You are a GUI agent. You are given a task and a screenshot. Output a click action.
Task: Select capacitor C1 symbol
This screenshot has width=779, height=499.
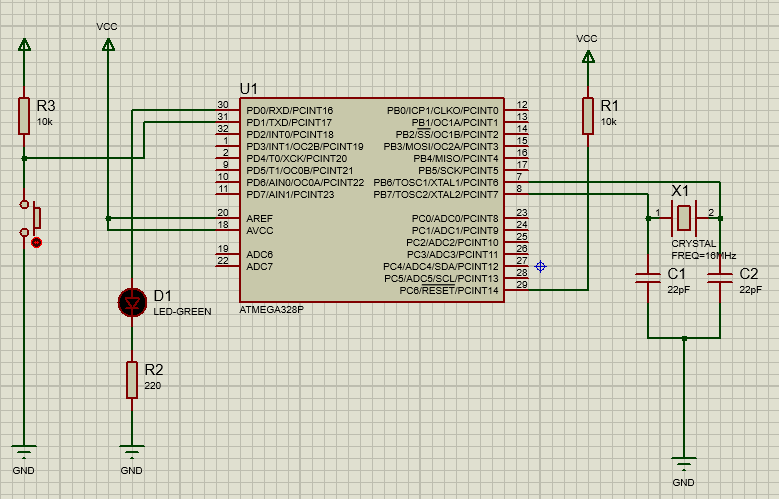click(648, 278)
